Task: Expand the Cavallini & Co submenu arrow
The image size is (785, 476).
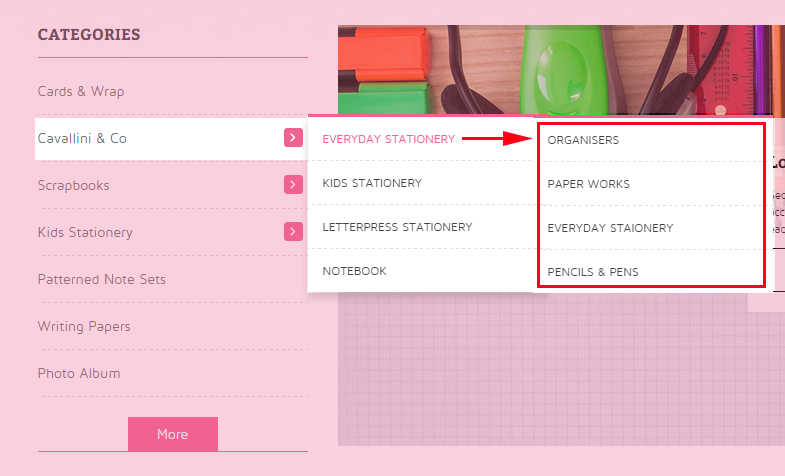Action: (x=293, y=138)
